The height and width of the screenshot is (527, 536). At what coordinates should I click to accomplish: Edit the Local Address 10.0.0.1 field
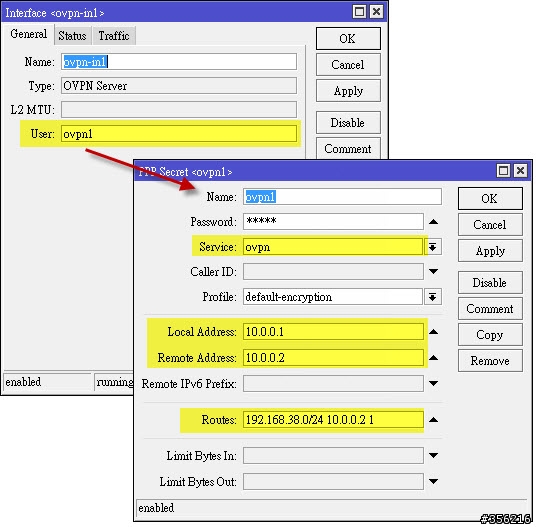[x=333, y=332]
